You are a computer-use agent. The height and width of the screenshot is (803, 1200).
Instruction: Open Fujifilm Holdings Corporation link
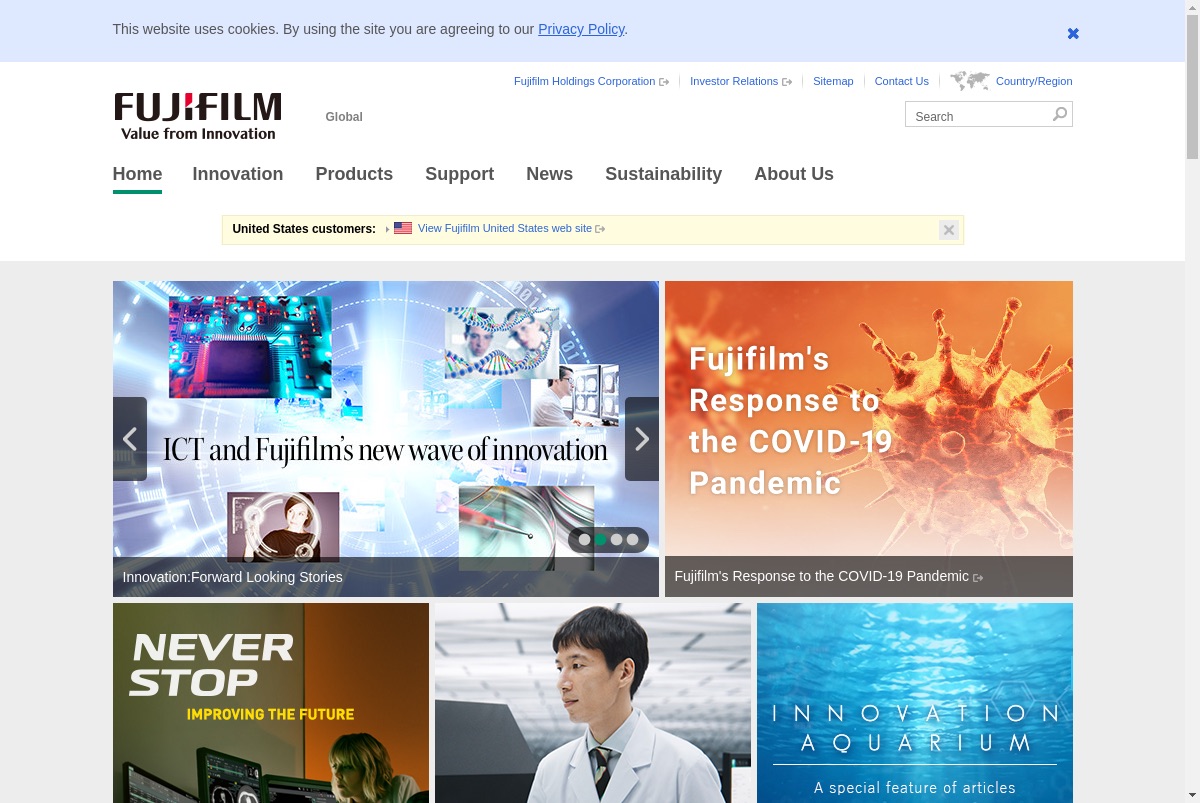click(591, 81)
